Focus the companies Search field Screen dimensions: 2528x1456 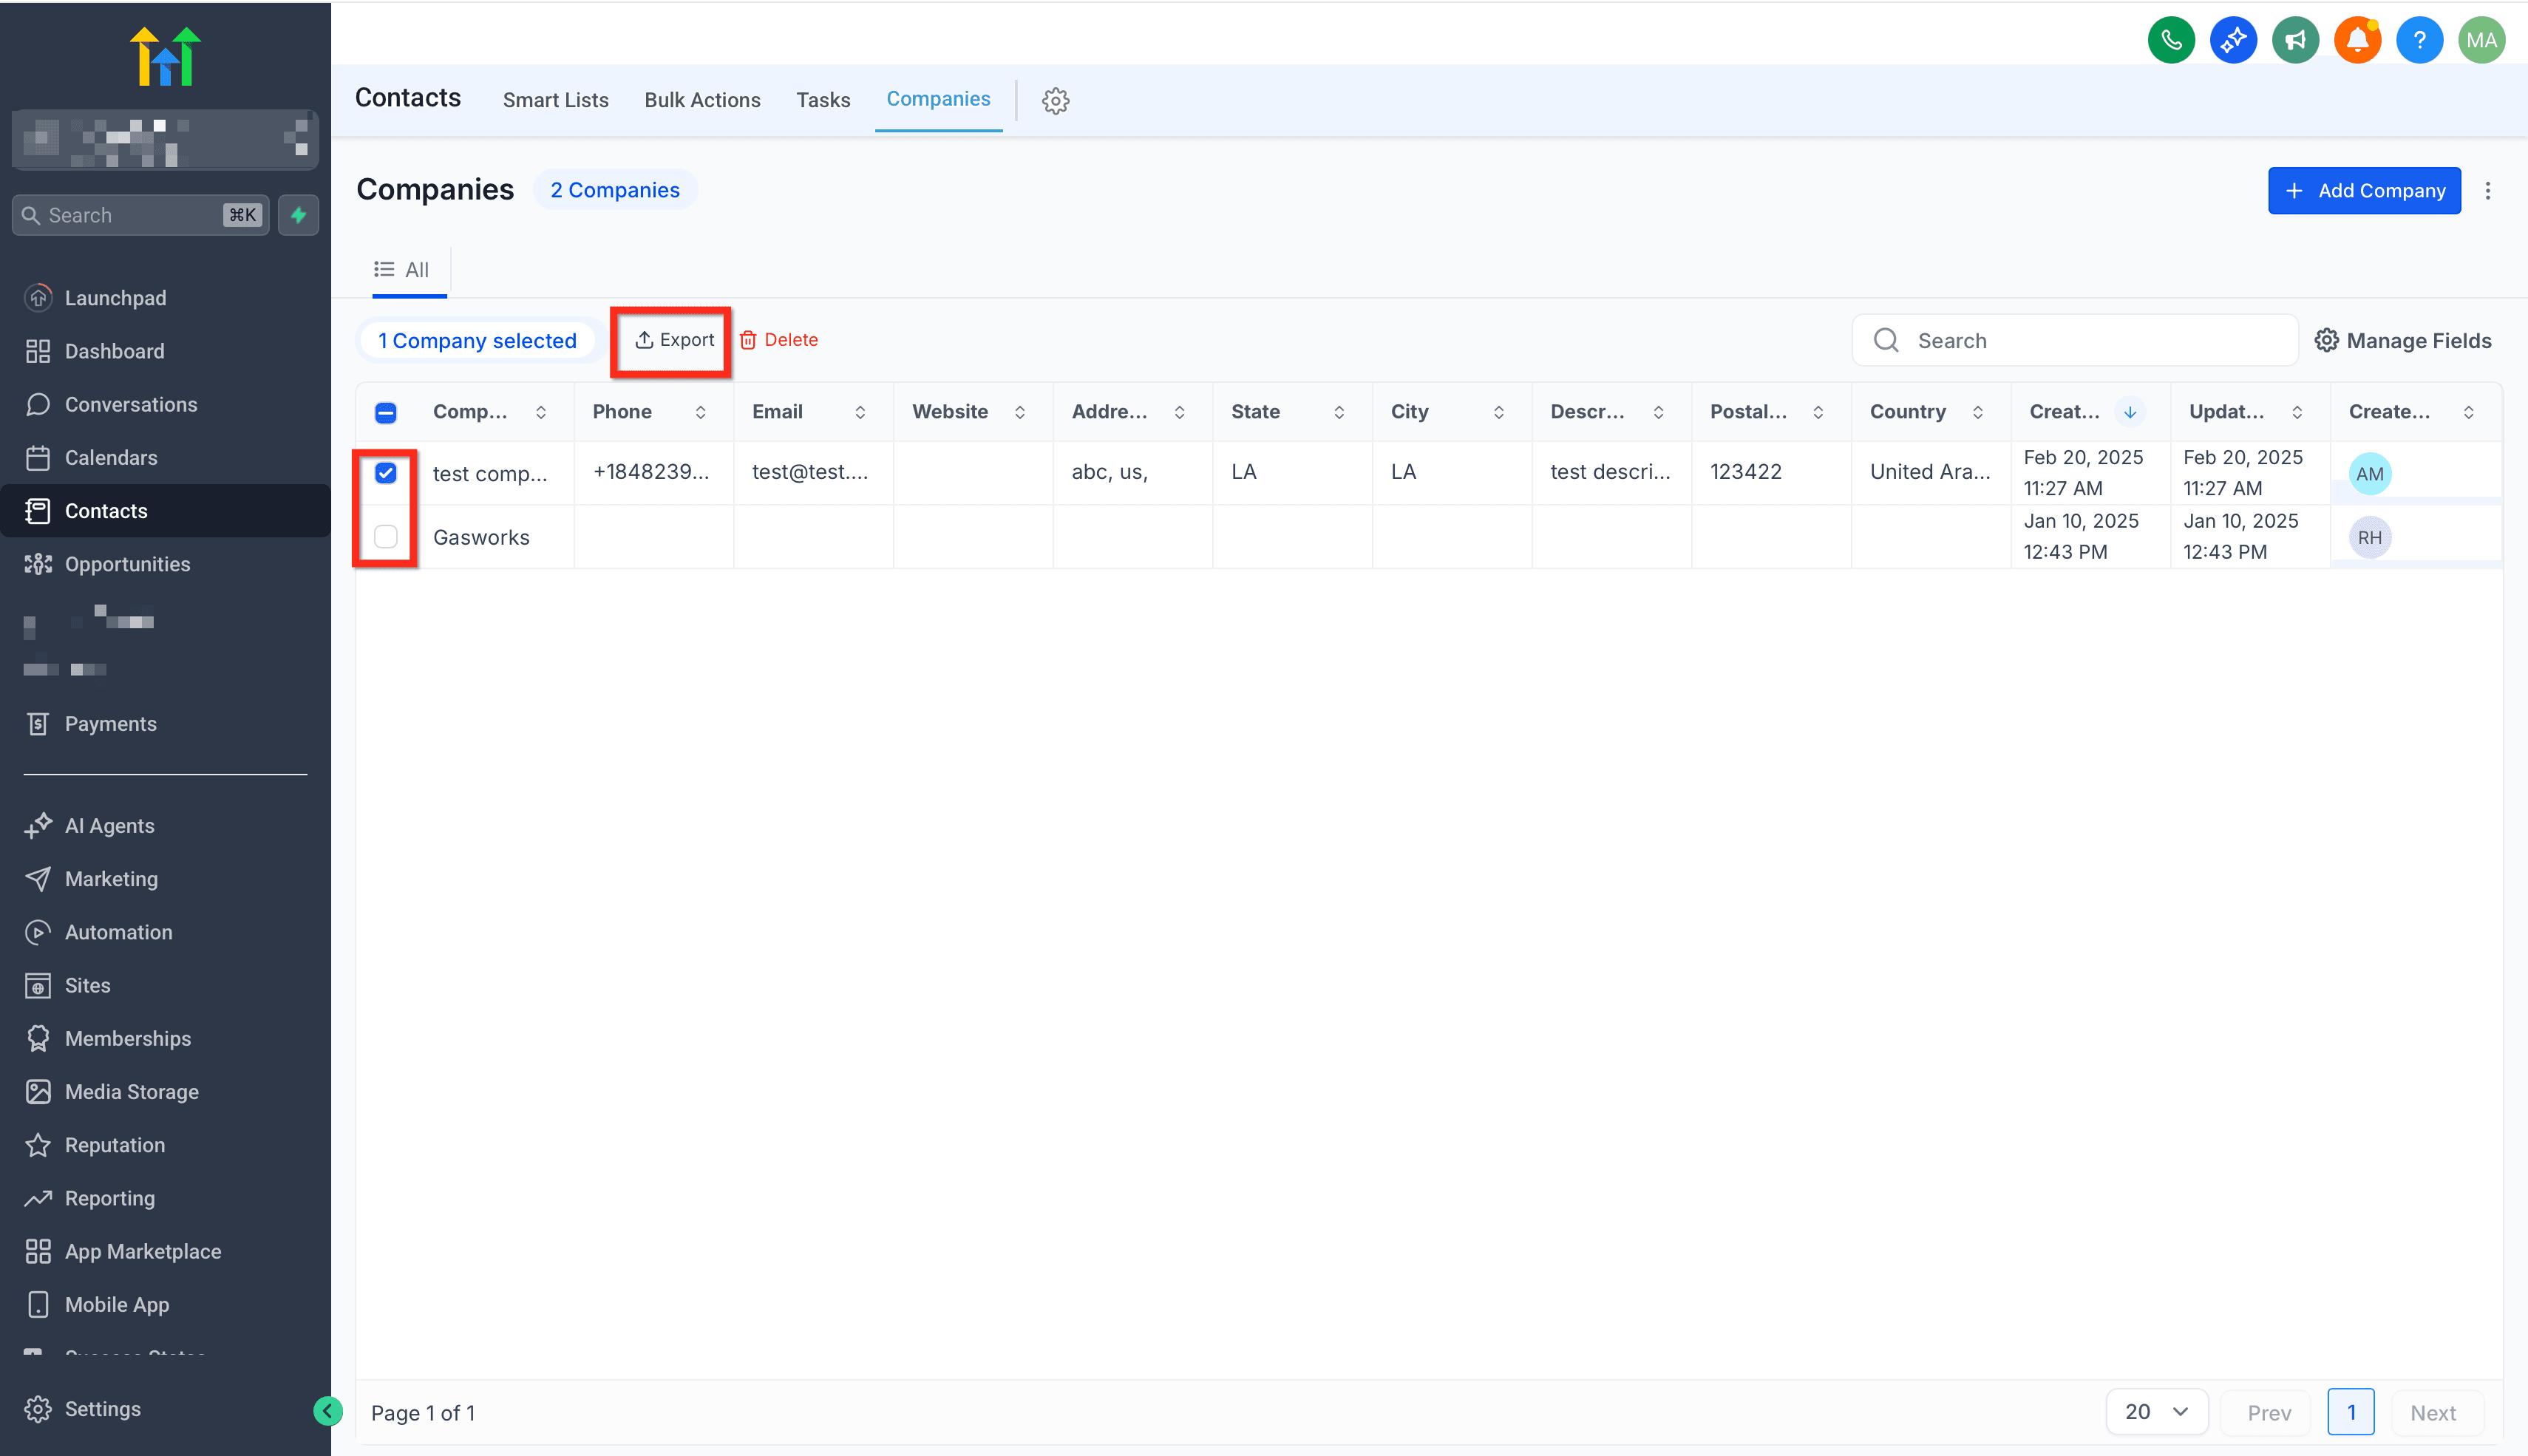pyautogui.click(x=2075, y=341)
